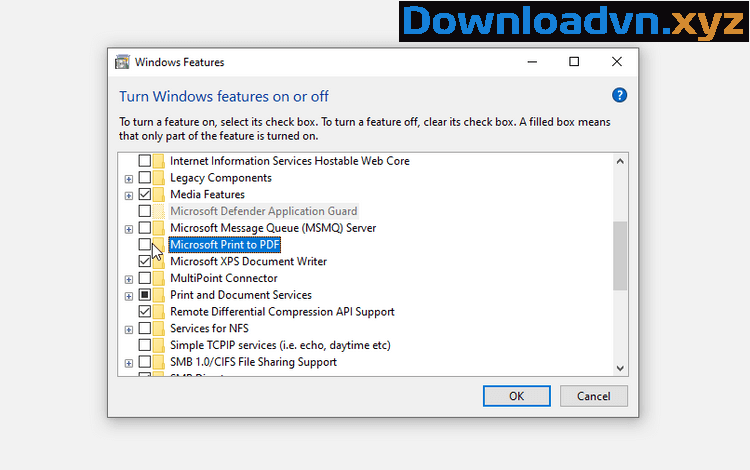This screenshot has width=750, height=470.
Task: Select the Microsoft XPS Document Writer label
Action: pyautogui.click(x=249, y=262)
